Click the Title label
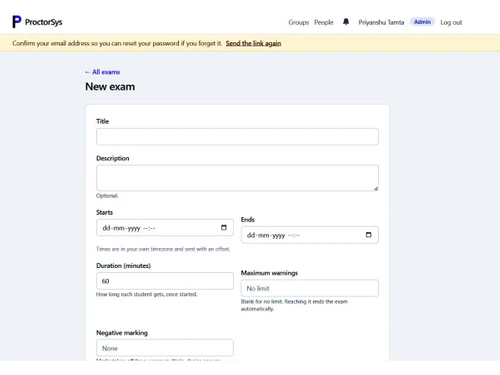The image size is (500, 375). (103, 121)
